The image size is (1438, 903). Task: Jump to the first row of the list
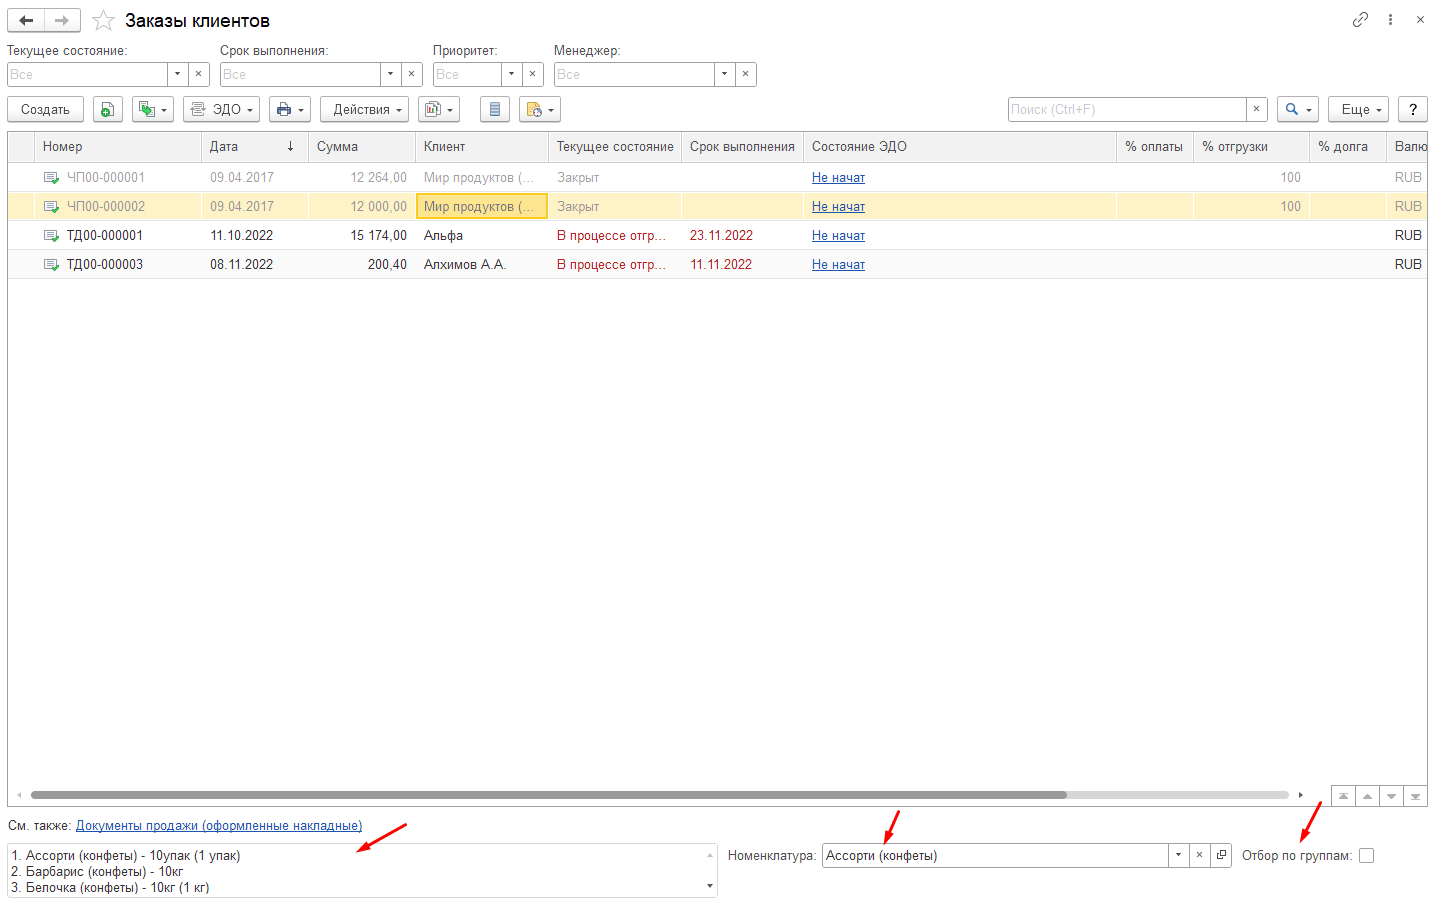(x=1343, y=796)
